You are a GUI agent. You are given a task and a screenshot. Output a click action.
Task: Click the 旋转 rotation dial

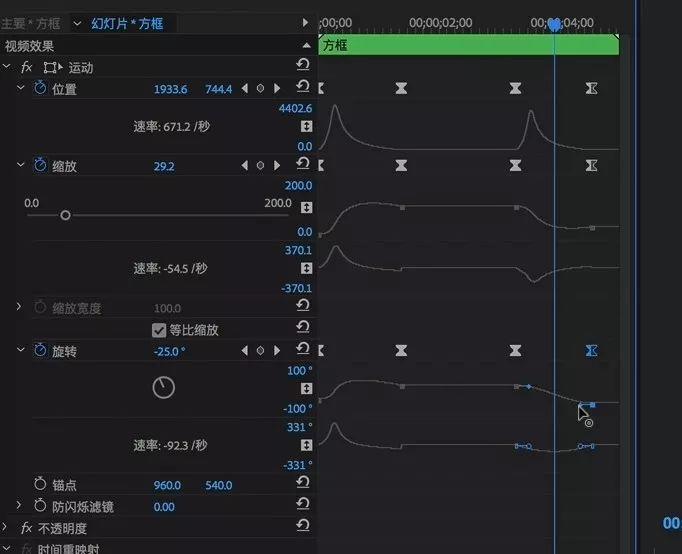click(164, 387)
